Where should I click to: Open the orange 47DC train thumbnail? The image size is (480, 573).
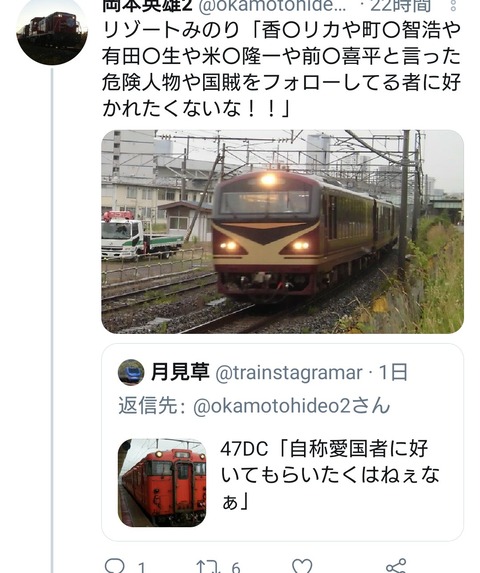[x=162, y=482]
